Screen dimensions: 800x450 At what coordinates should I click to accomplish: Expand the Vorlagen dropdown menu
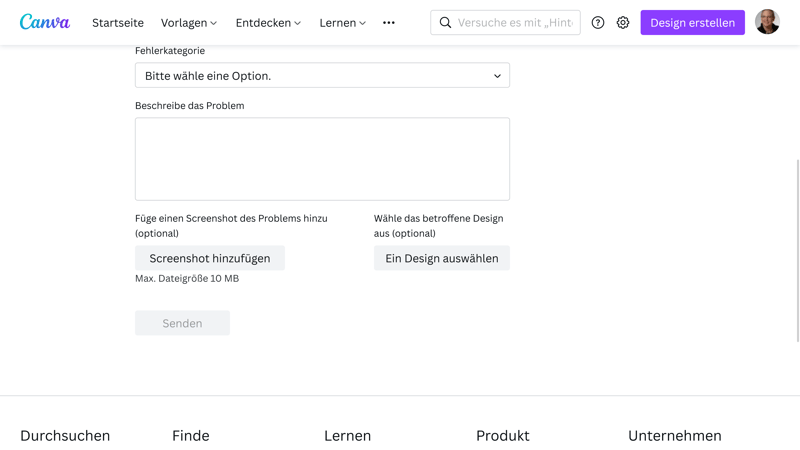click(189, 22)
